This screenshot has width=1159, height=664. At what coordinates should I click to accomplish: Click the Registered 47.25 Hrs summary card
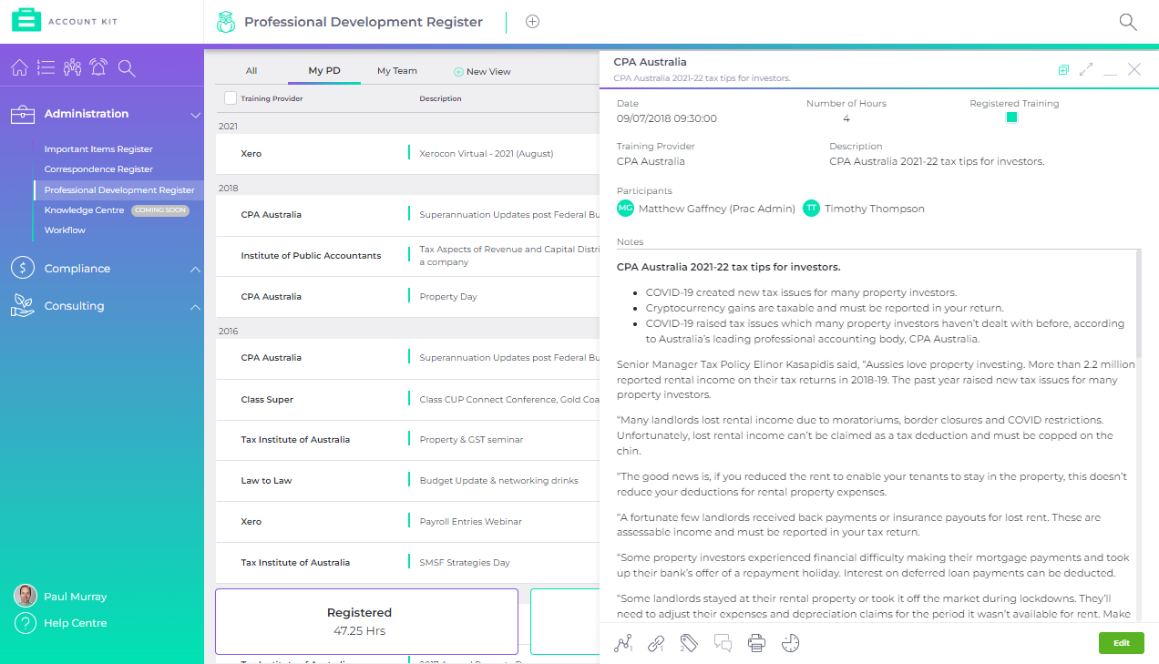[x=366, y=620]
